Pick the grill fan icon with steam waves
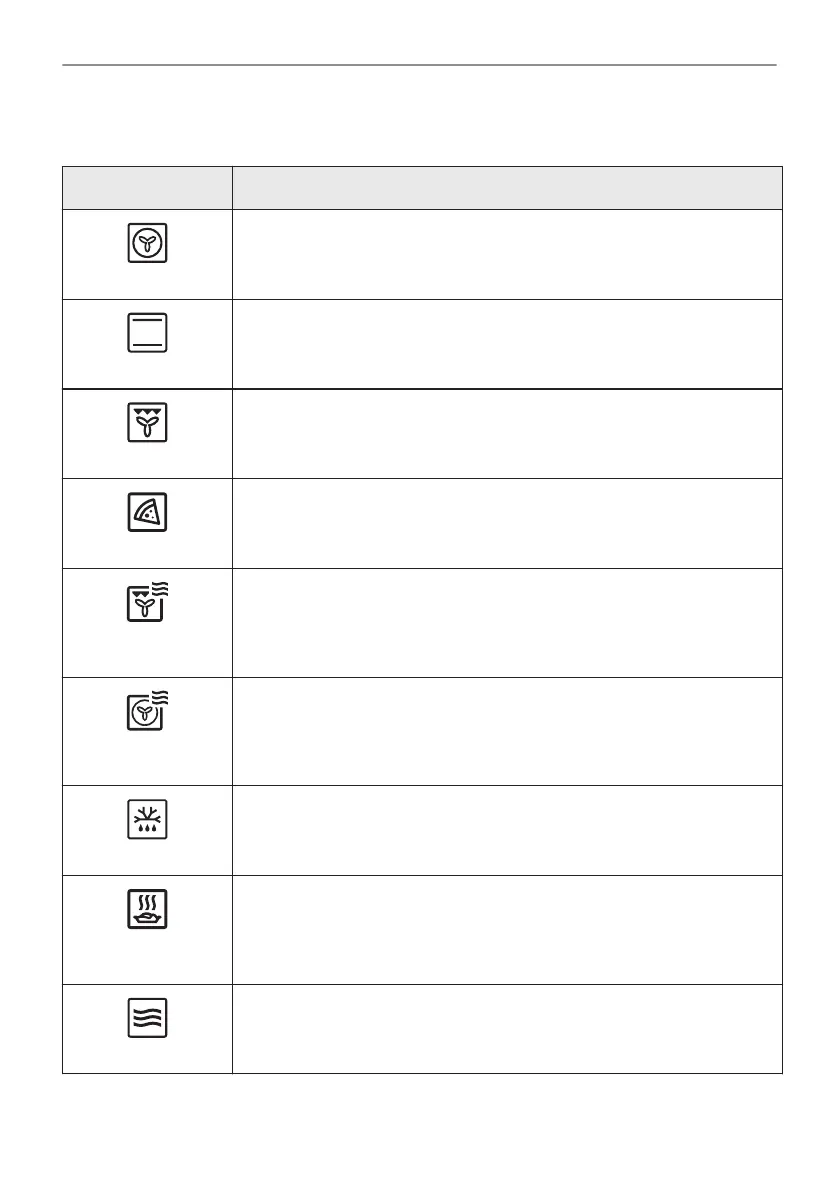The image size is (839, 1191). 149,603
